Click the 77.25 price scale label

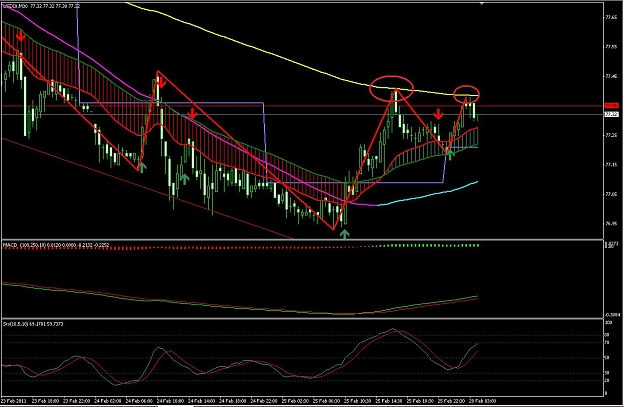pos(611,136)
